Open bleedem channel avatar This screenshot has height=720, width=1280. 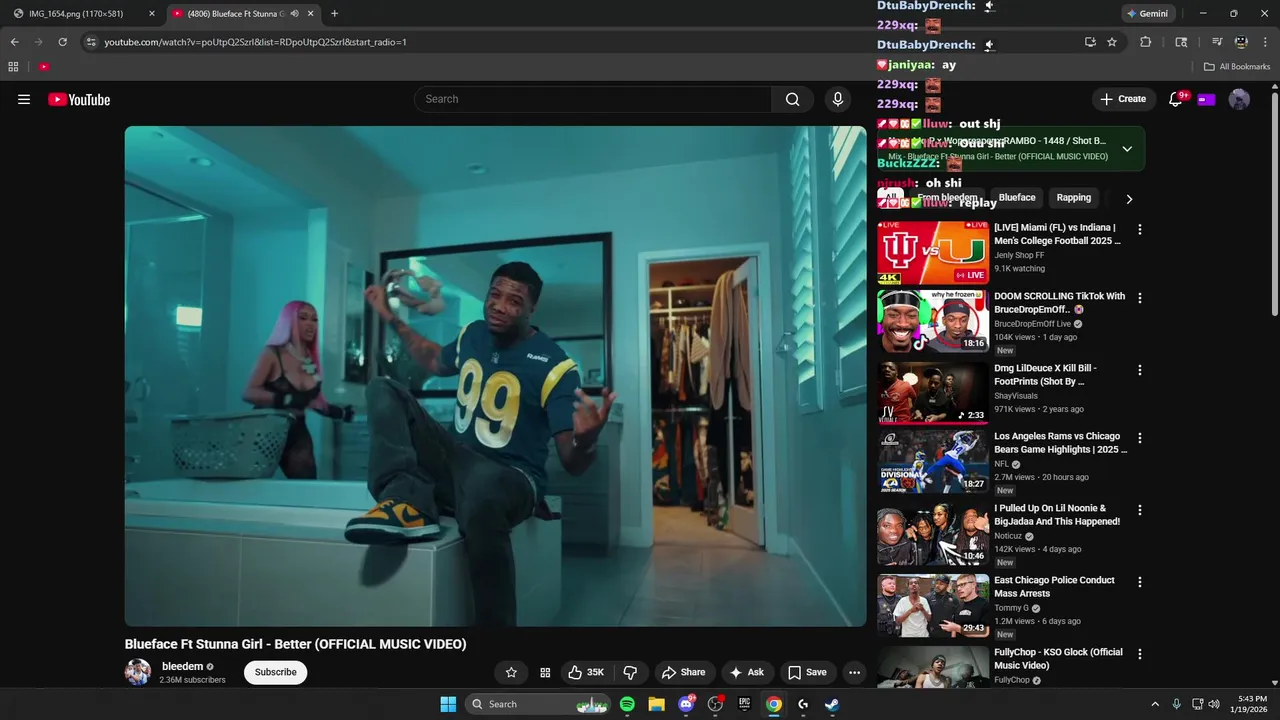138,672
